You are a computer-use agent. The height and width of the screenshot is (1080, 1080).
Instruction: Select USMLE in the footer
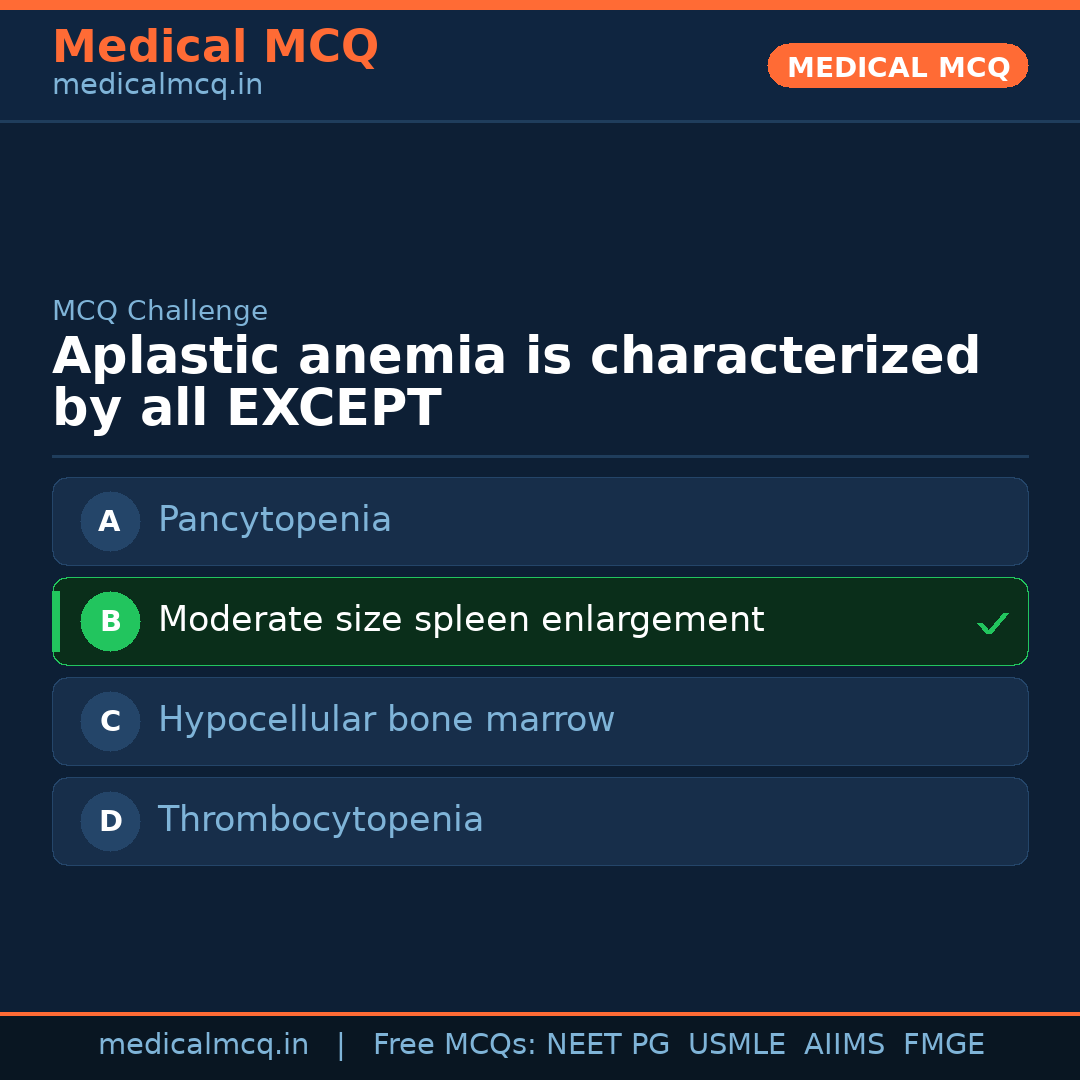coord(736,1045)
